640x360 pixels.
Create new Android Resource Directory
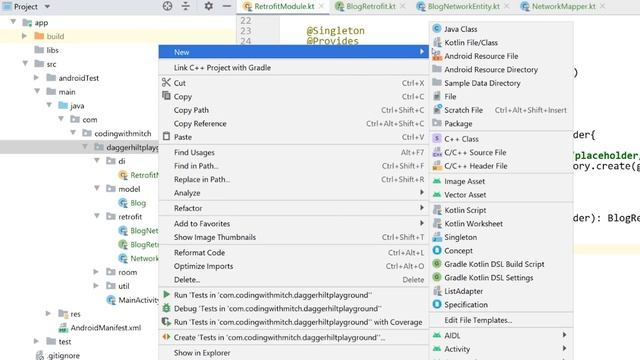(501, 69)
